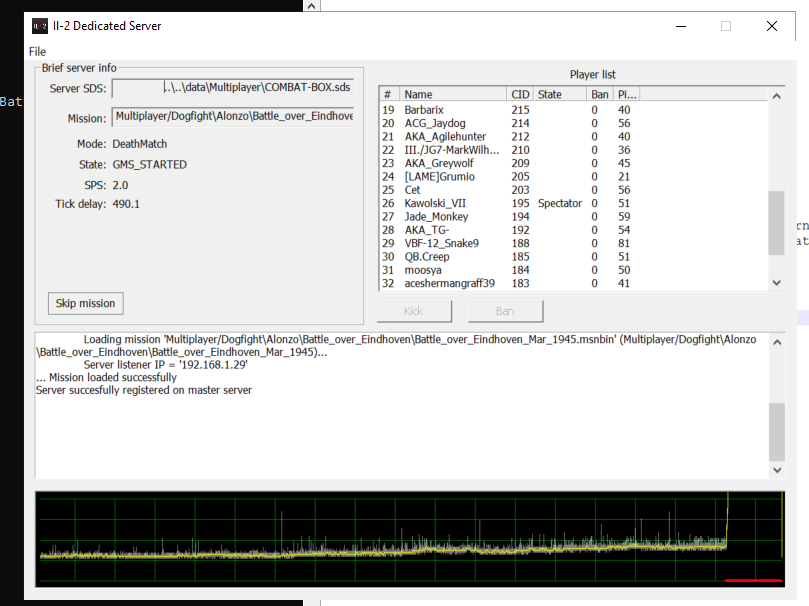Select player VBF-12_Snake9
Screen dimensions: 809x606
(441, 243)
